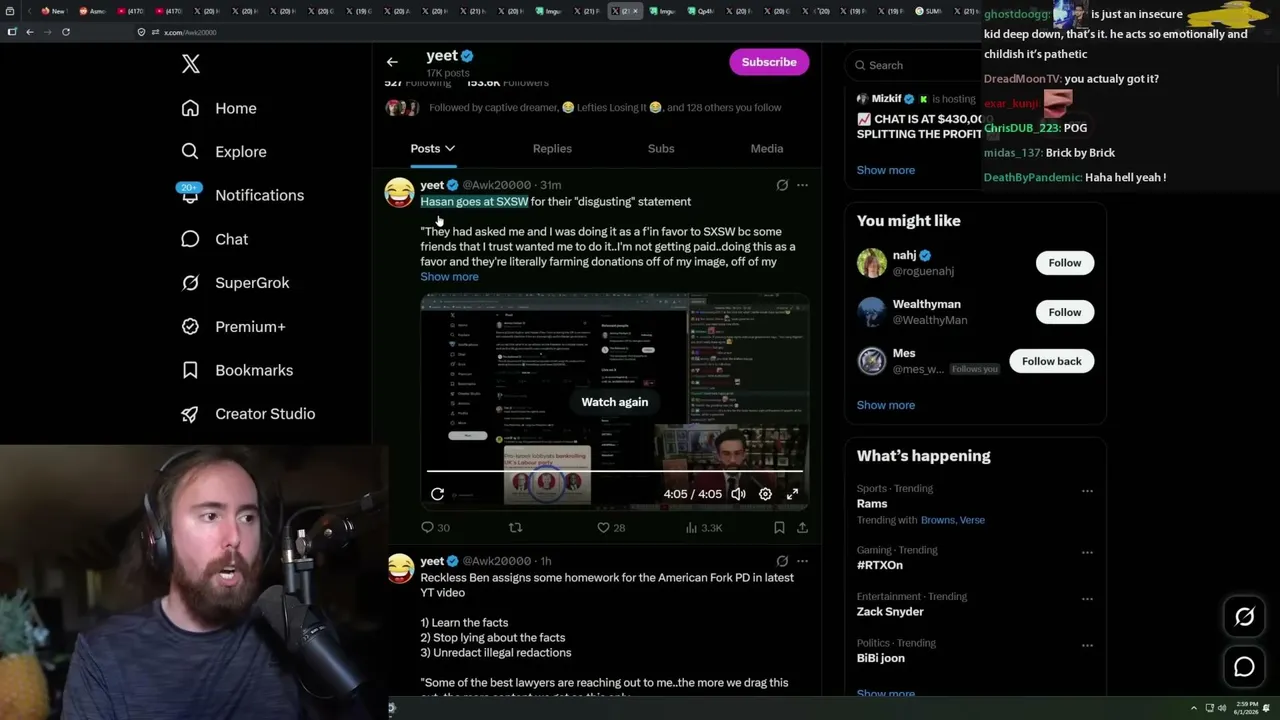Open the floating Grok button
The image size is (1280, 720).
1244,617
